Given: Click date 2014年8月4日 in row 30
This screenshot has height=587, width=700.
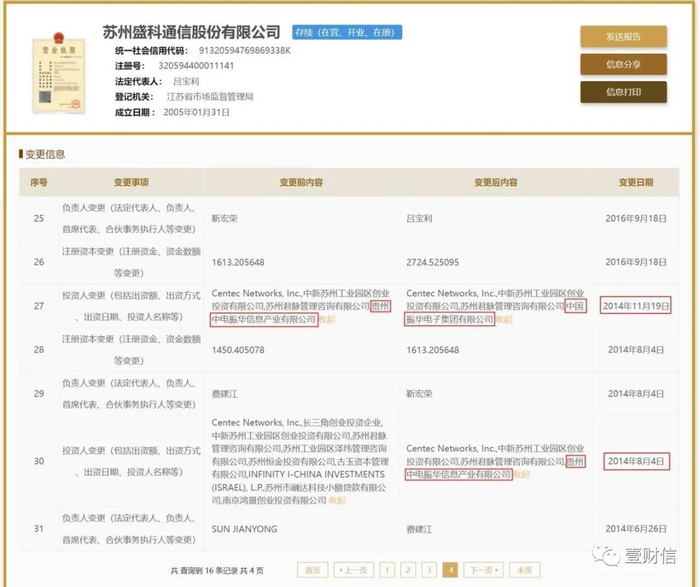Looking at the screenshot, I should (636, 461).
